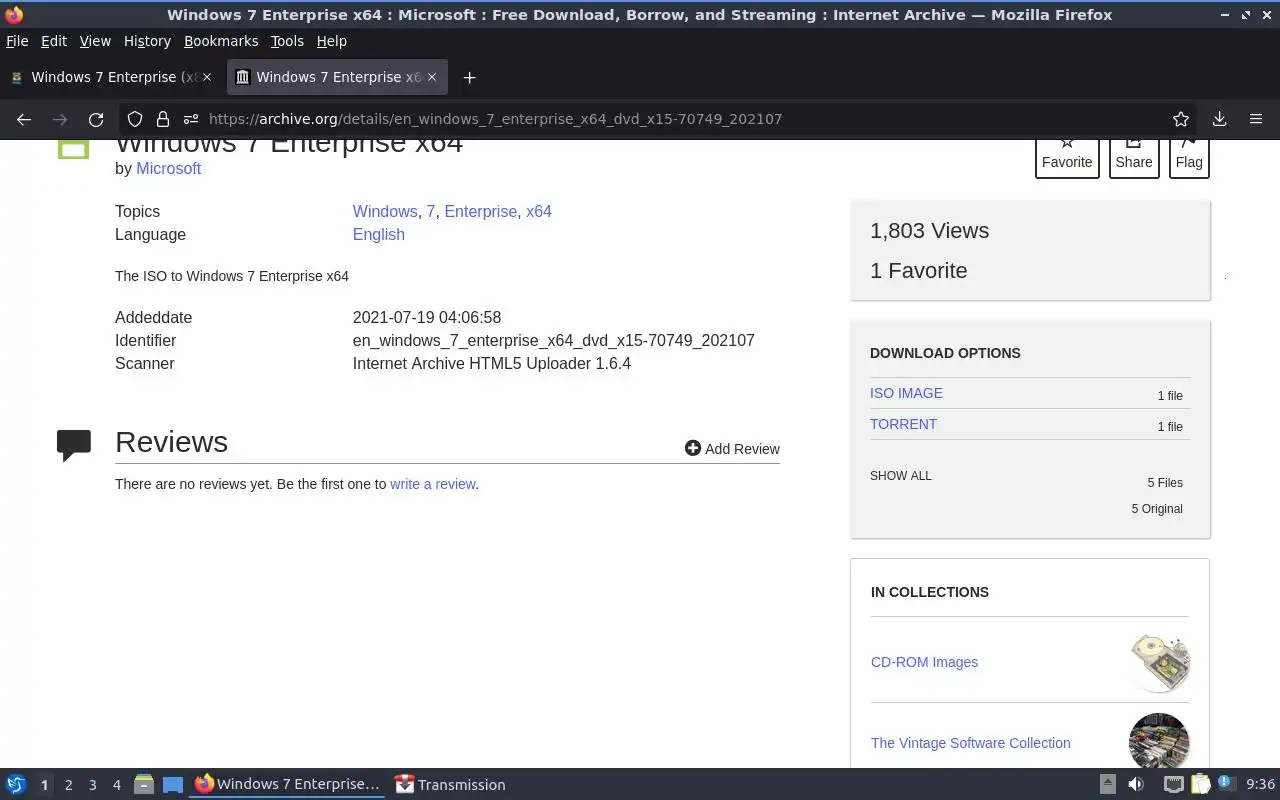Open the file manager from the taskbar
1280x800 pixels.
pyautogui.click(x=144, y=785)
